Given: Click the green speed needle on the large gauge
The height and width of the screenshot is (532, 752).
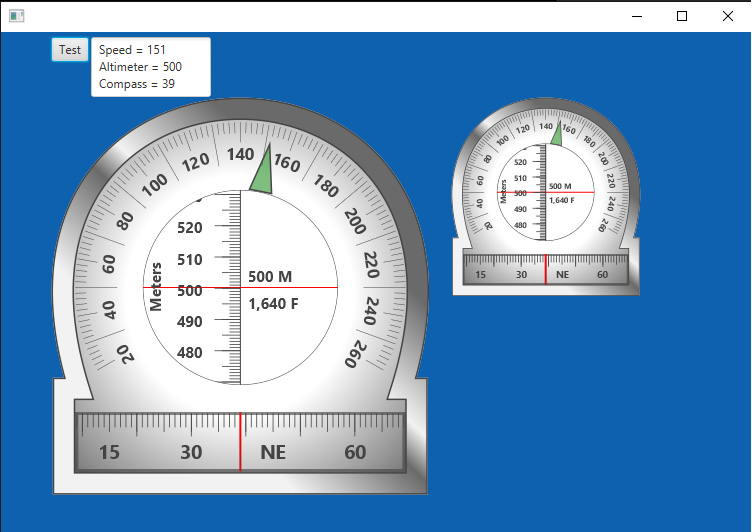Looking at the screenshot, I should (x=262, y=169).
